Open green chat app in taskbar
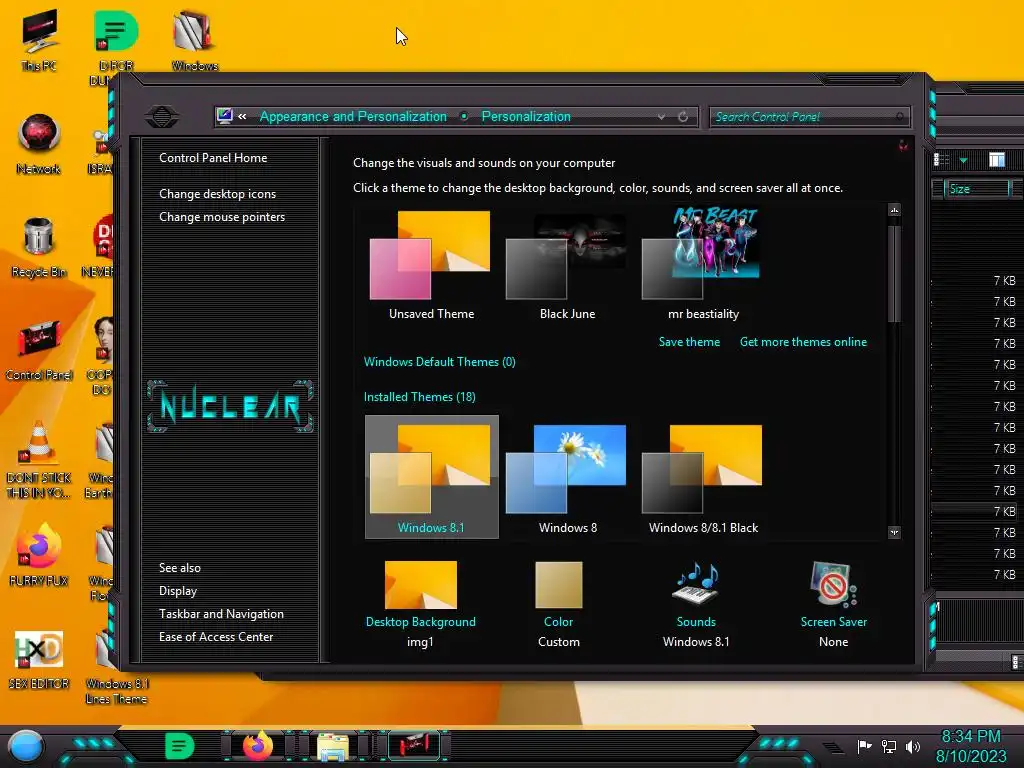Viewport: 1024px width, 768px height. 180,746
